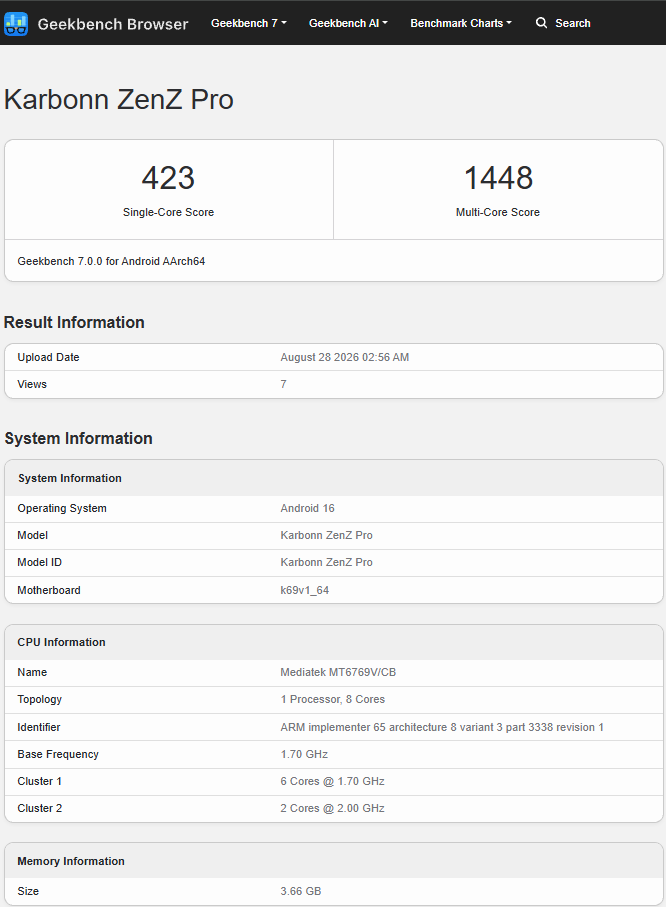Screen dimensions: 666x907
Task: Click the Upload Date label
Action: point(48,357)
